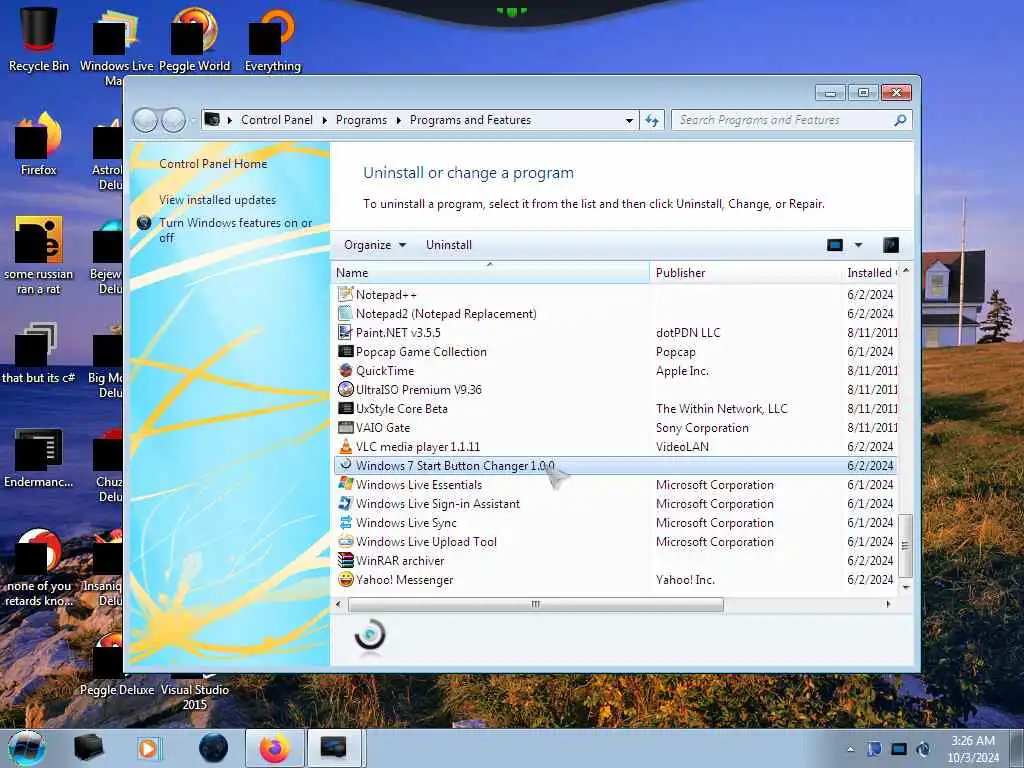Open View installed updates link
This screenshot has height=768, width=1024.
point(217,200)
